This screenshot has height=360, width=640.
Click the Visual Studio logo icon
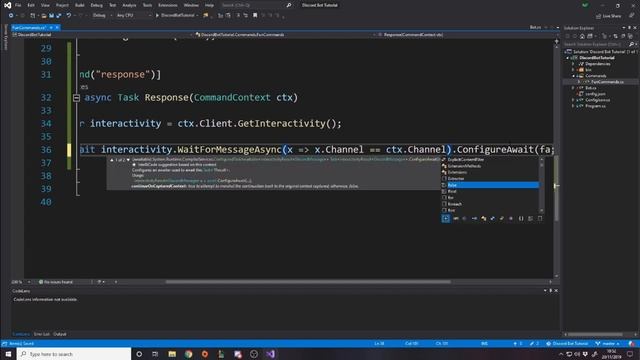click(x=7, y=5)
